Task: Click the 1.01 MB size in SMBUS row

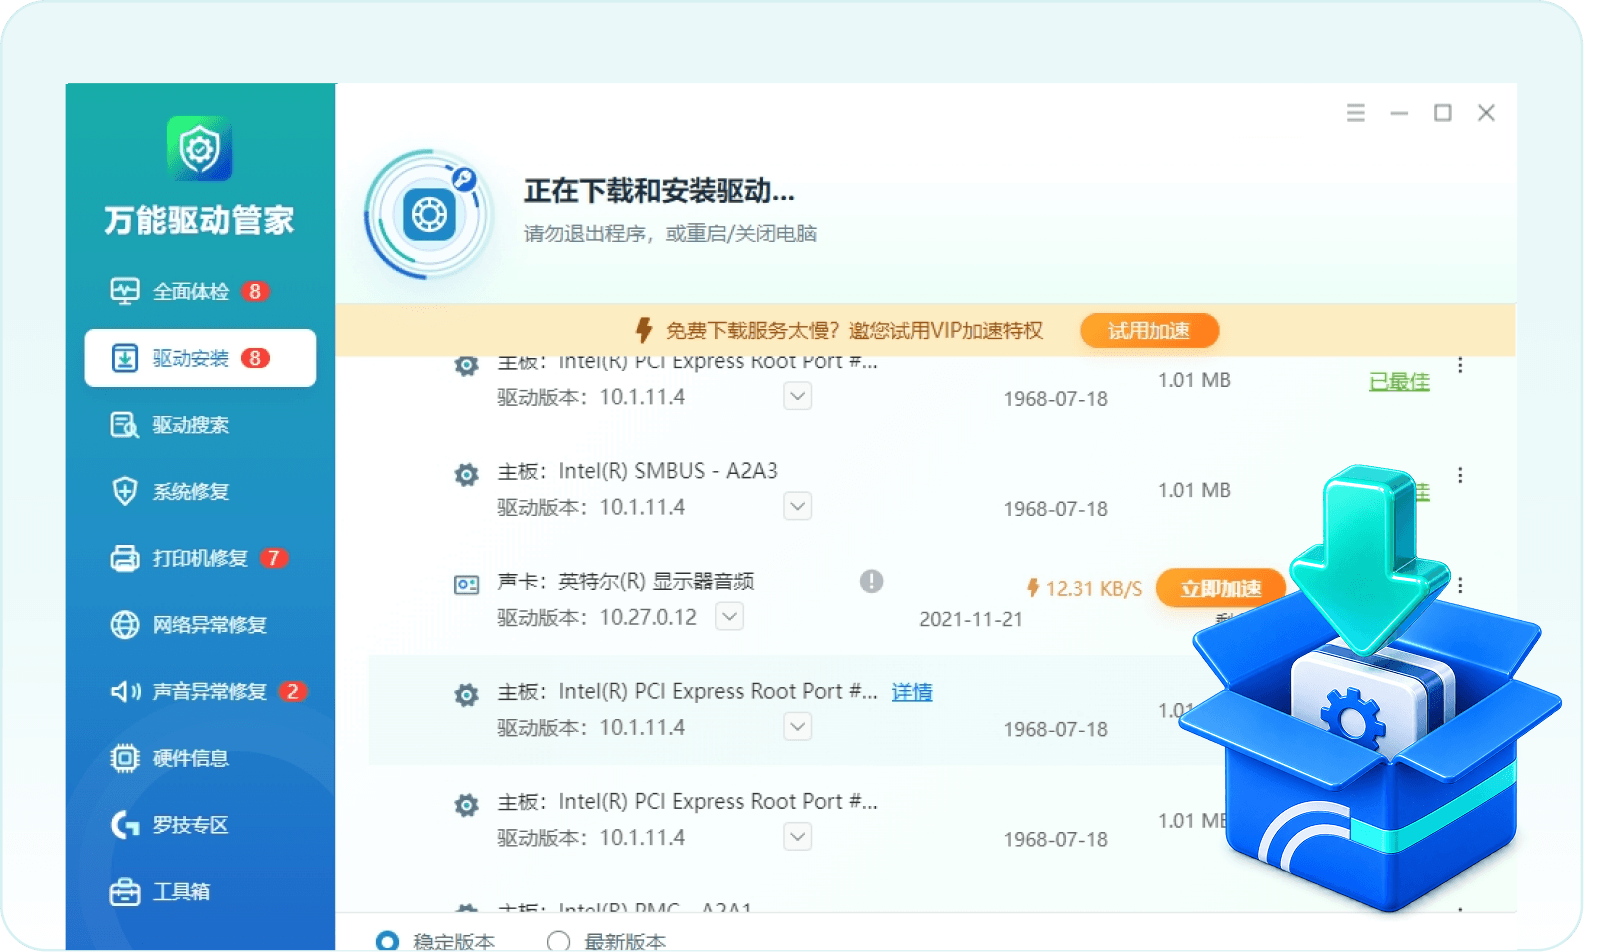Action: [x=1194, y=490]
